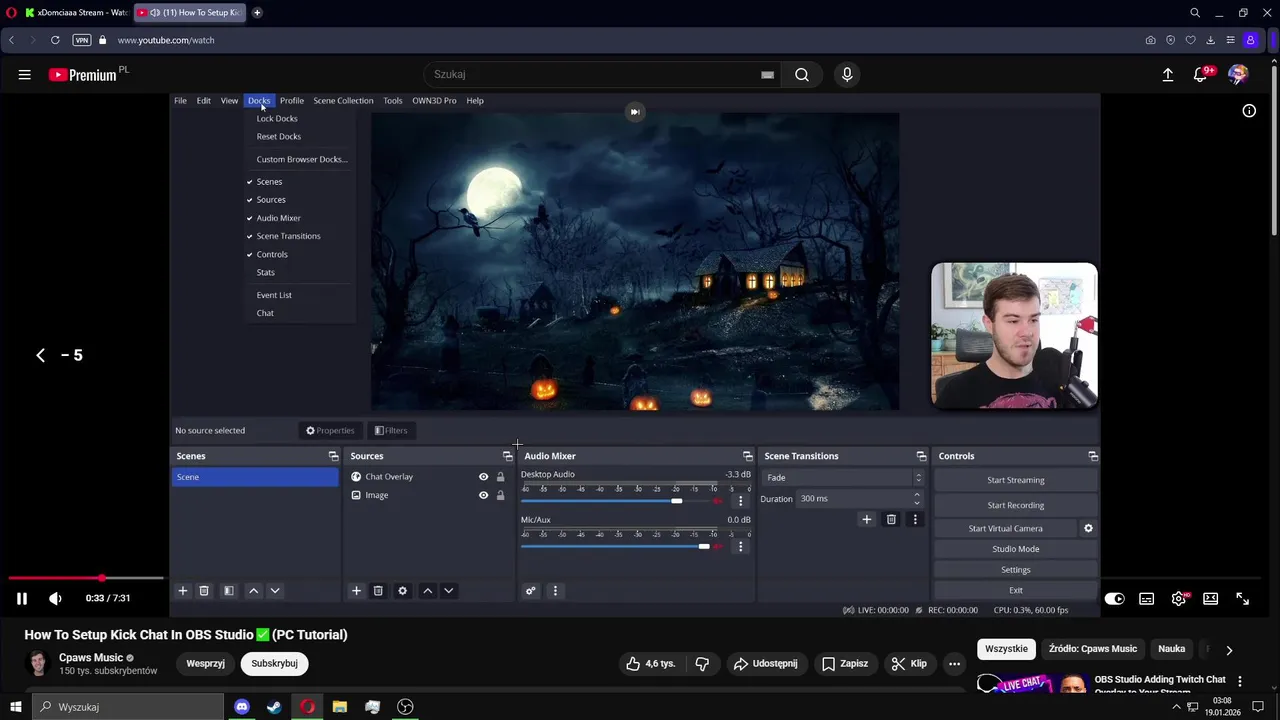Undock the Audio Mixer panel
1280x720 pixels.
click(747, 456)
